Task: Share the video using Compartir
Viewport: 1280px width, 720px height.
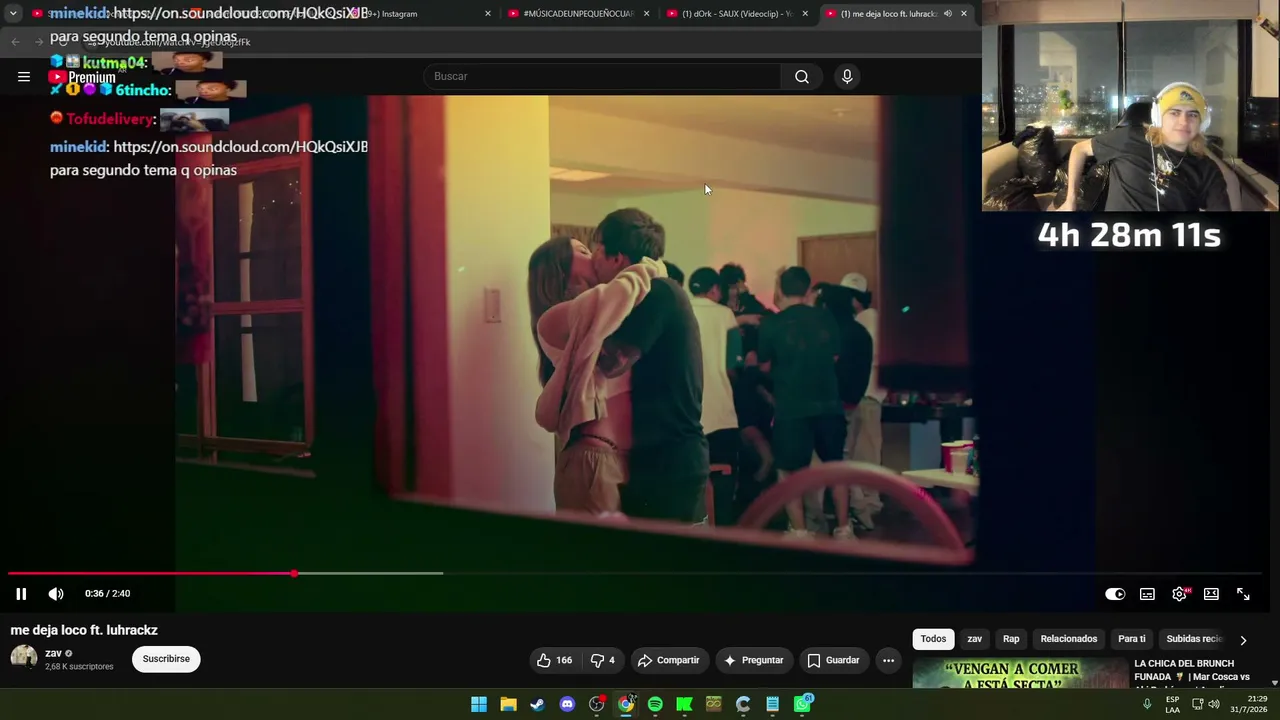Action: click(668, 660)
